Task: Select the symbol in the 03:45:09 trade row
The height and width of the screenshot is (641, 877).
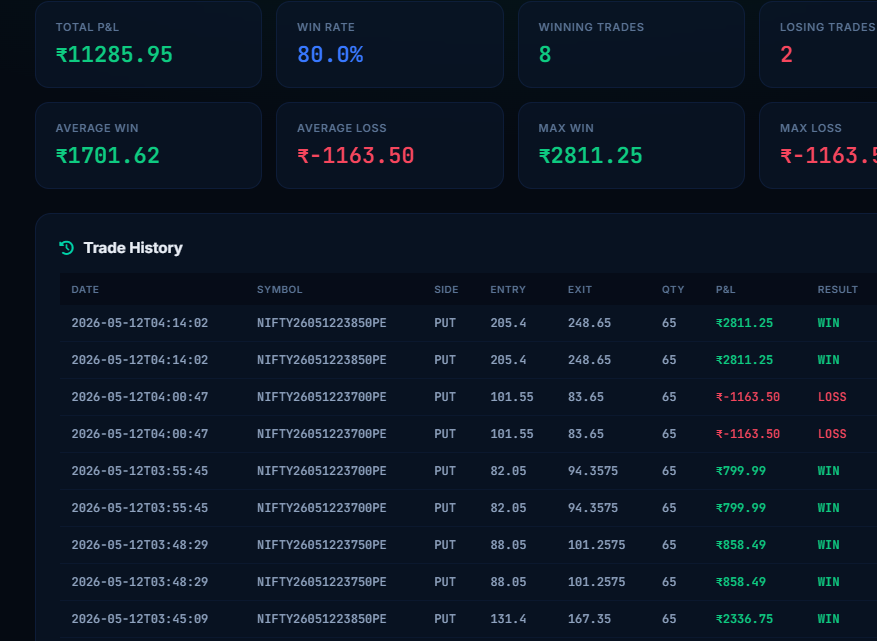Action: pos(322,619)
